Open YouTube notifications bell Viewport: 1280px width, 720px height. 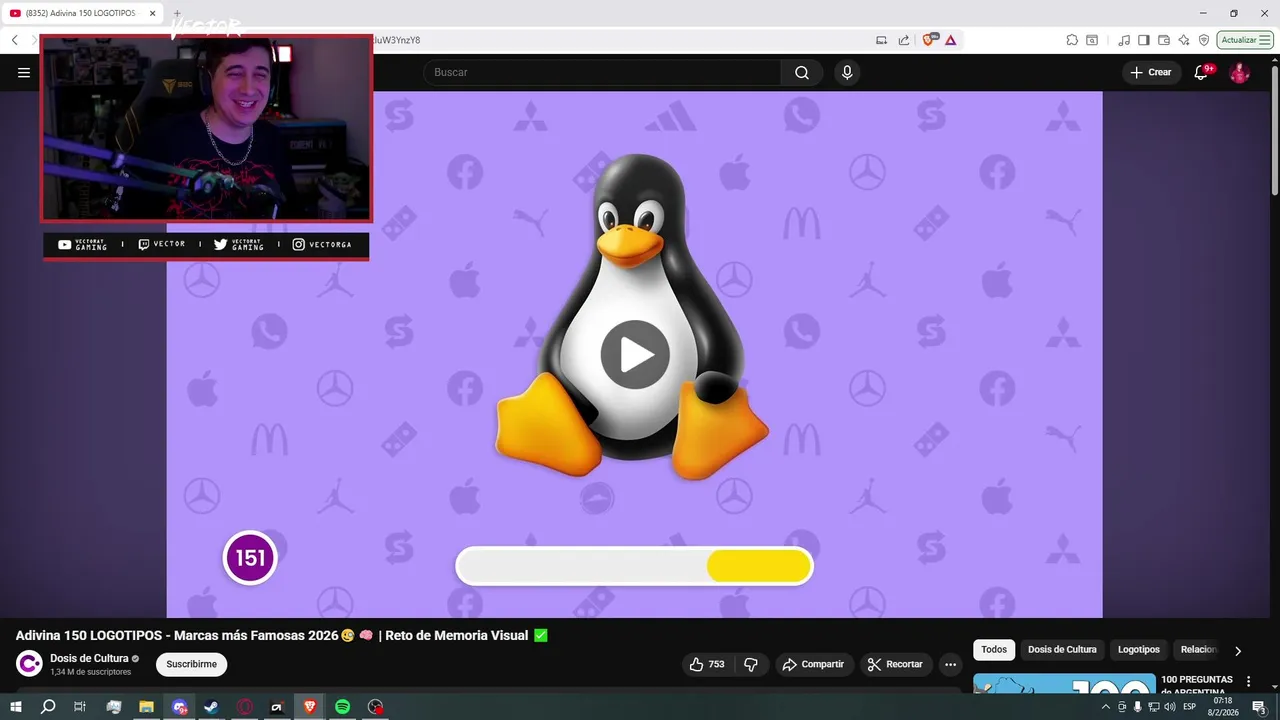tap(1202, 72)
